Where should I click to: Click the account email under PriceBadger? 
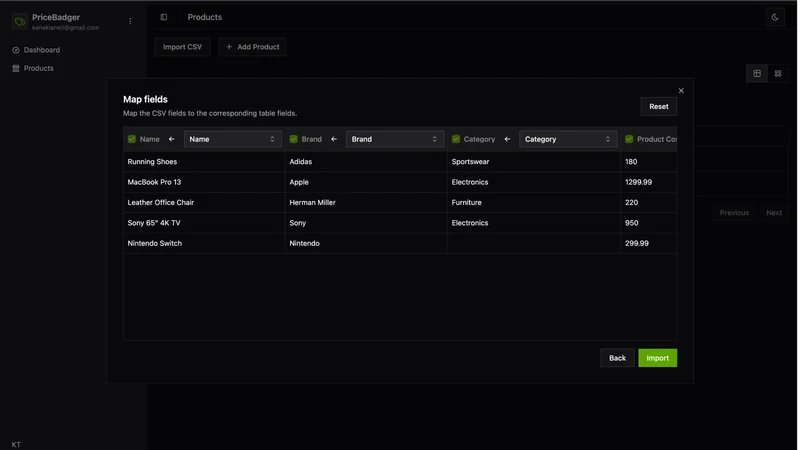click(65, 28)
